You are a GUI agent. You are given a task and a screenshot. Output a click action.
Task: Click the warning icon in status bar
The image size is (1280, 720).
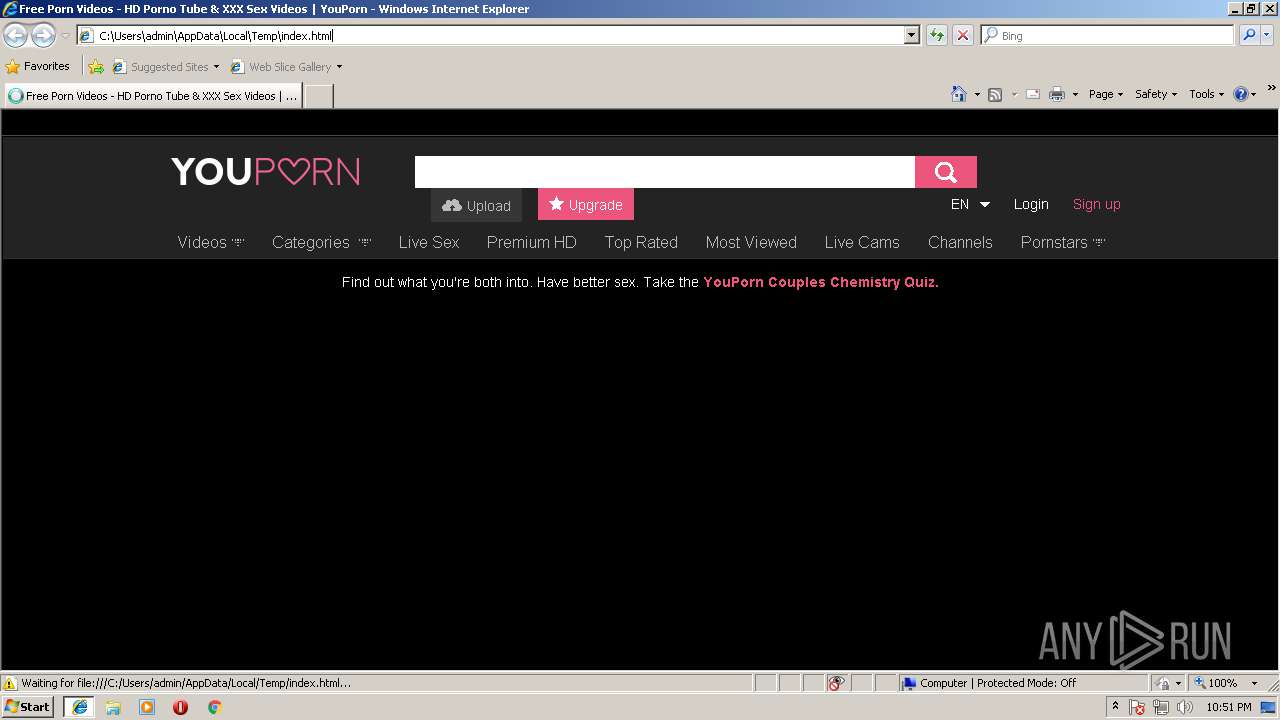(x=10, y=684)
